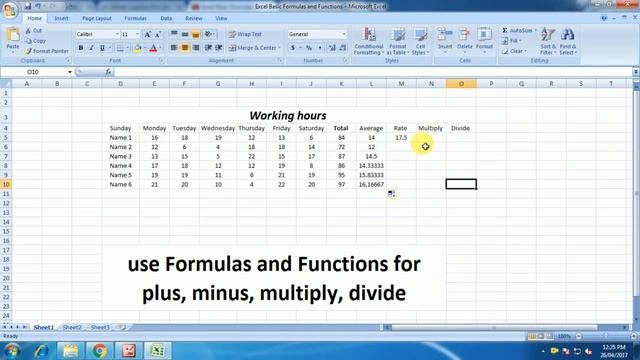Open Excel from the Windows taskbar
This screenshot has height=360, width=640.
pyautogui.click(x=158, y=351)
